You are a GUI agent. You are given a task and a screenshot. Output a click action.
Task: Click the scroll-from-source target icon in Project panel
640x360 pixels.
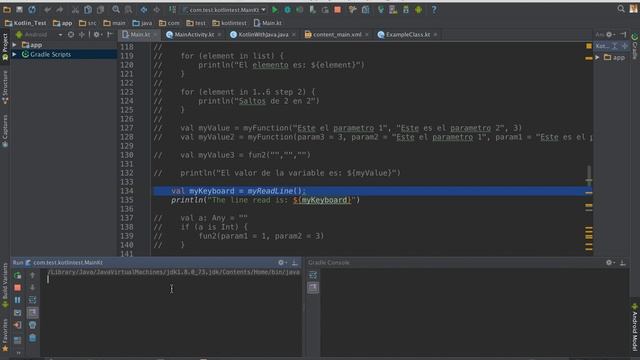tap(71, 35)
